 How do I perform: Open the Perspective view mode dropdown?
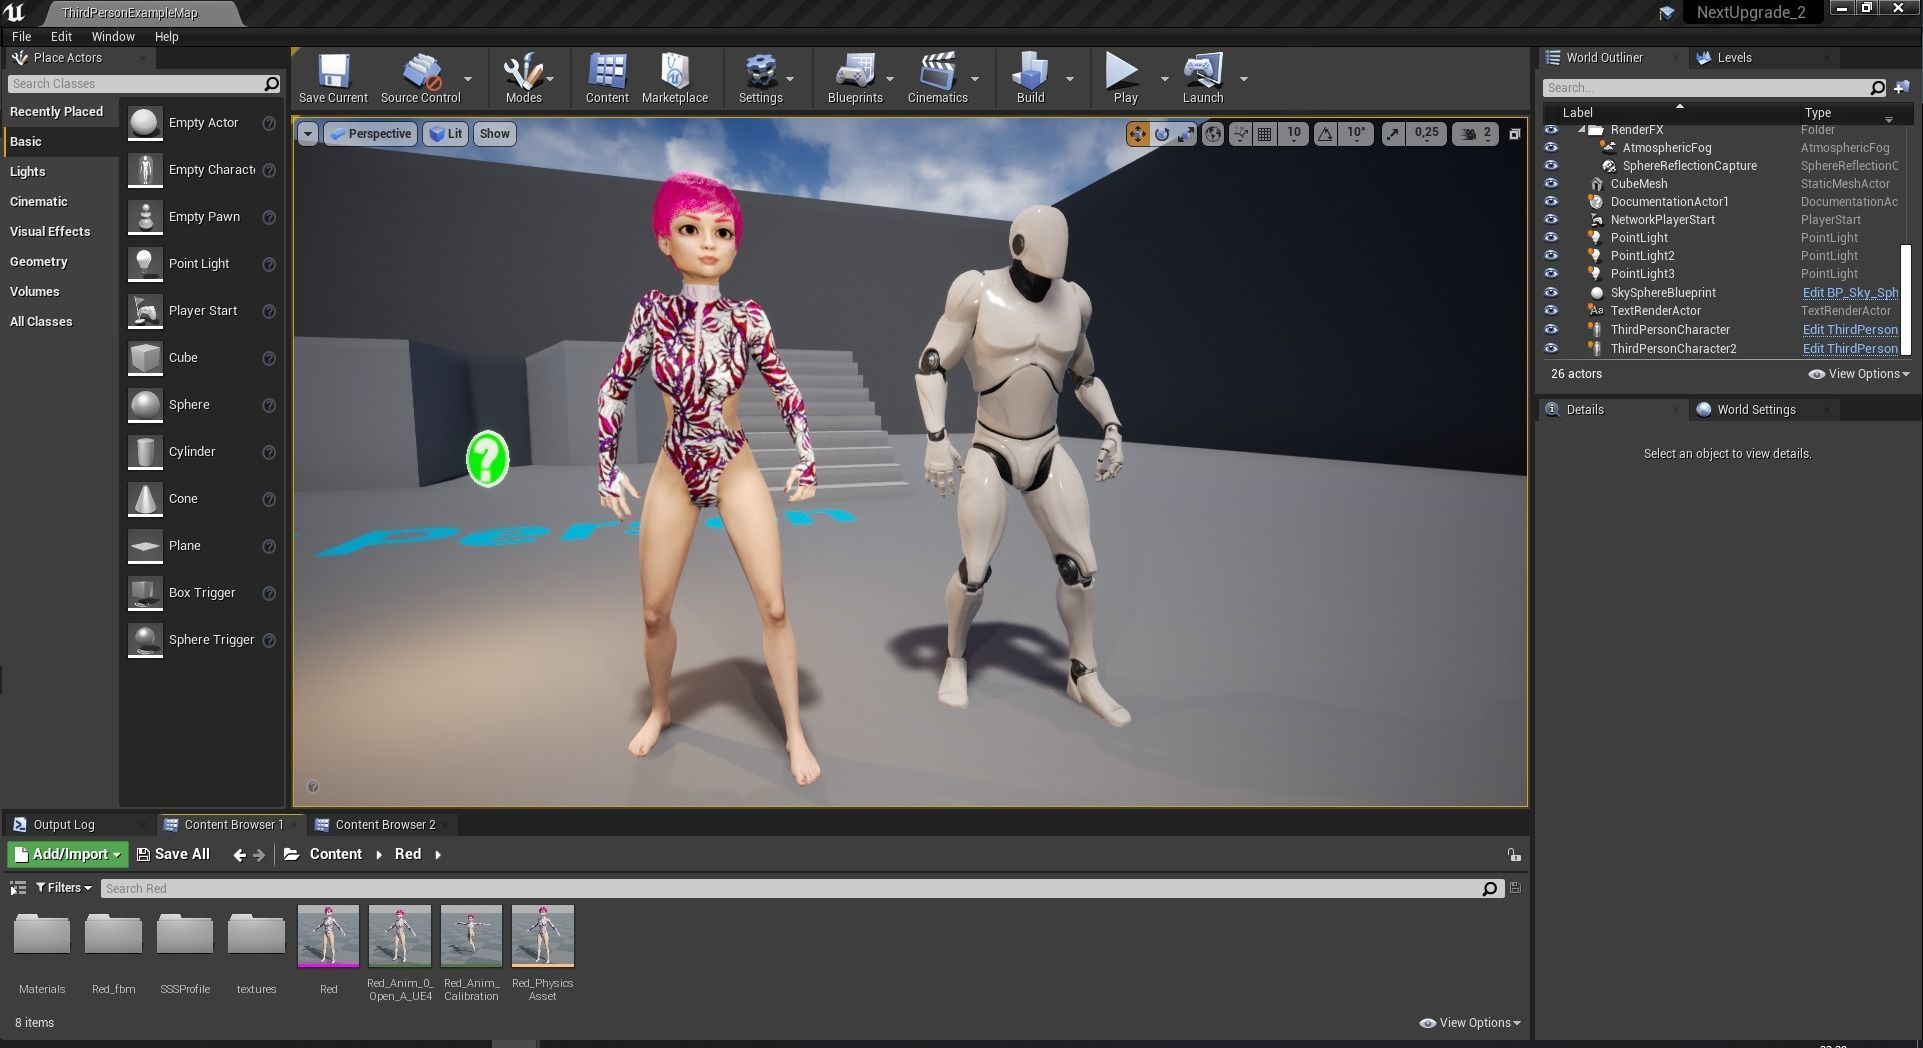[x=371, y=134]
